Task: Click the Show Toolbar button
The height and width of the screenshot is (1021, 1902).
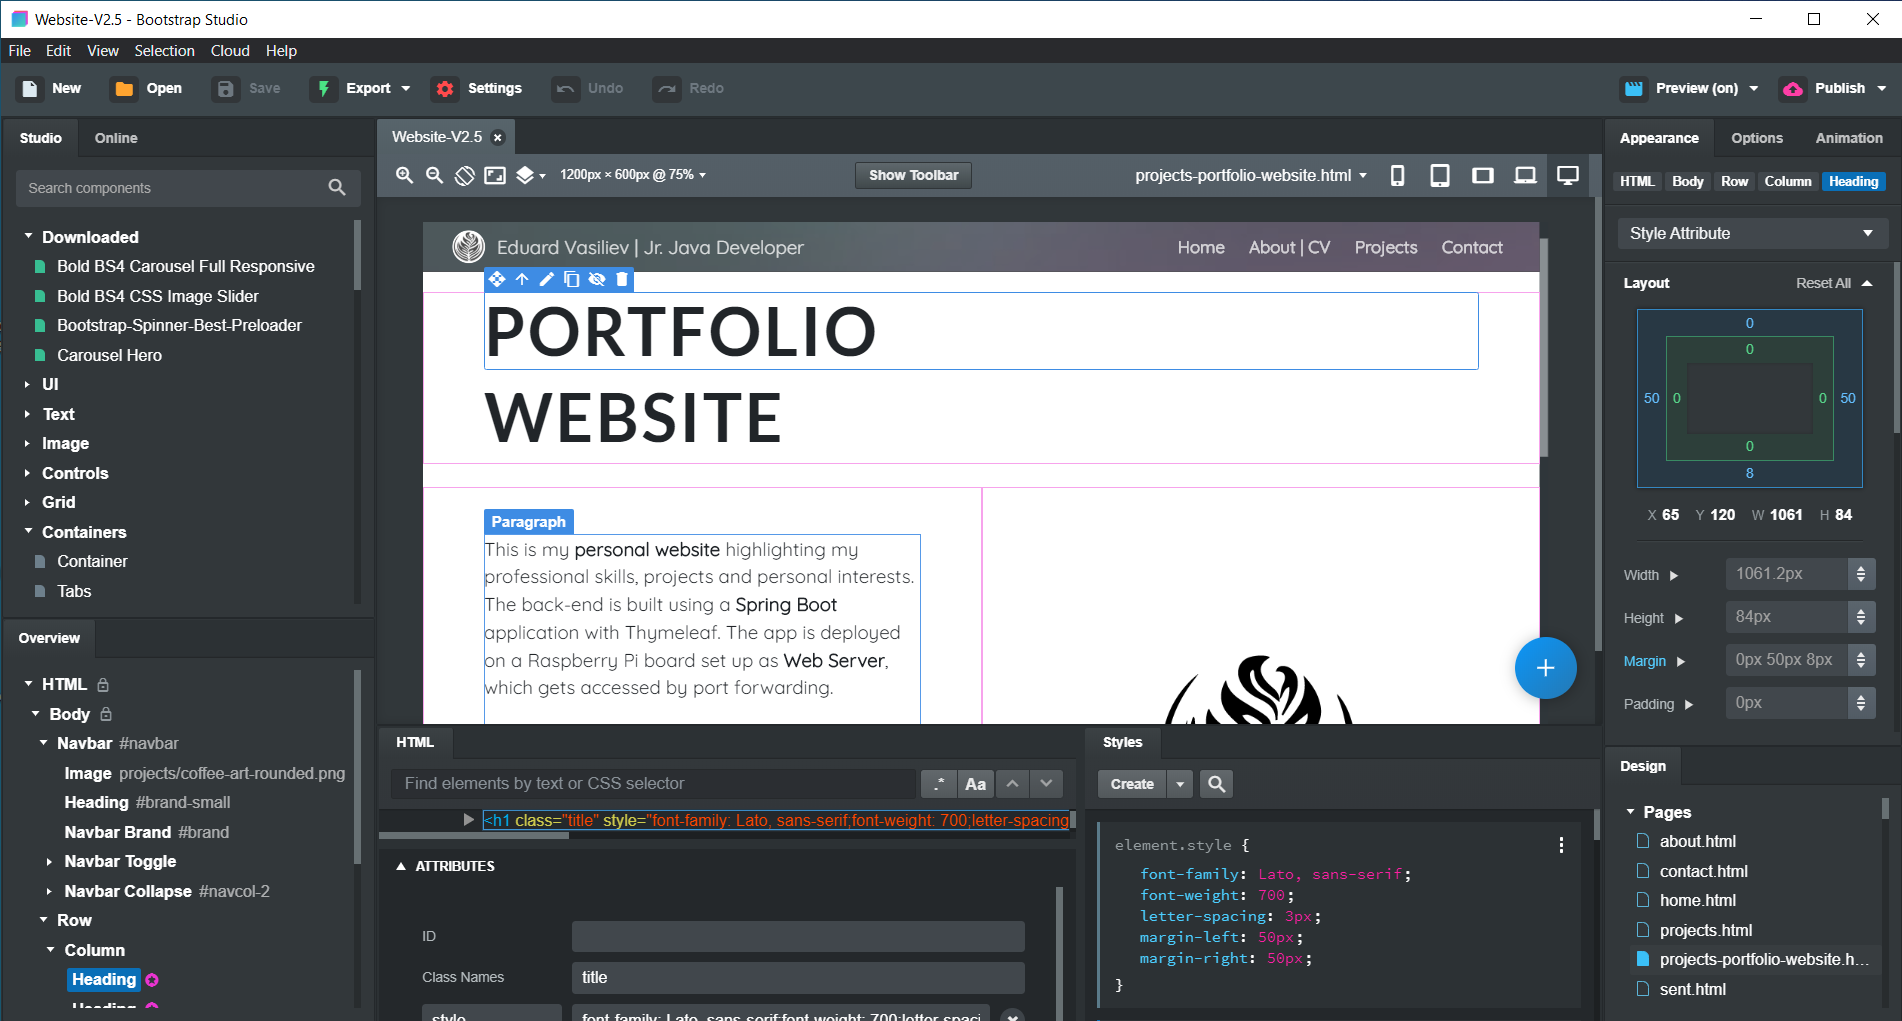Action: pos(912,175)
